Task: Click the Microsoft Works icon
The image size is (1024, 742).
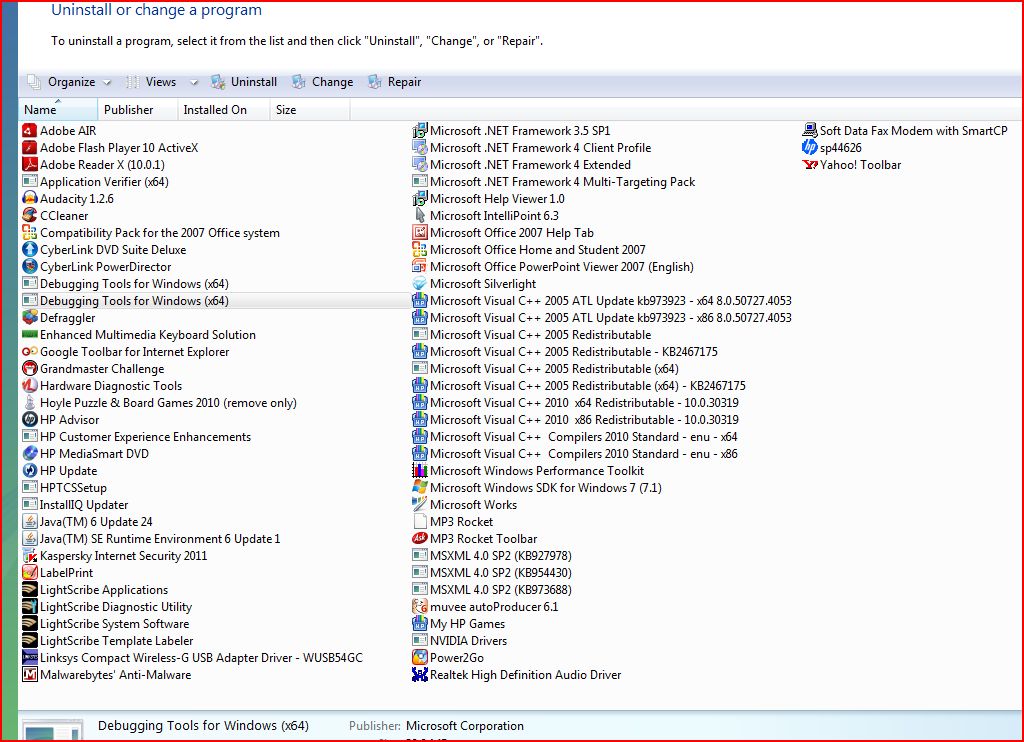Action: tap(419, 504)
